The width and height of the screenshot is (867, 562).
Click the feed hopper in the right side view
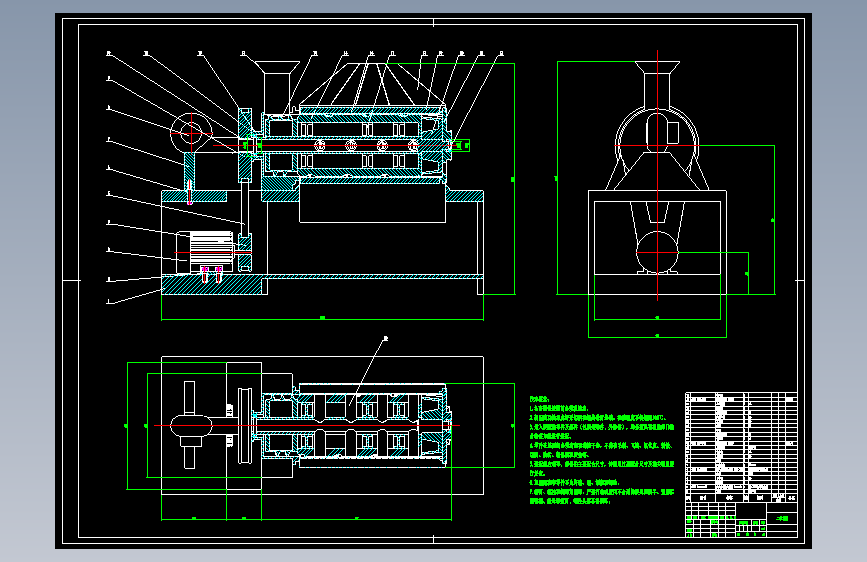[657, 85]
